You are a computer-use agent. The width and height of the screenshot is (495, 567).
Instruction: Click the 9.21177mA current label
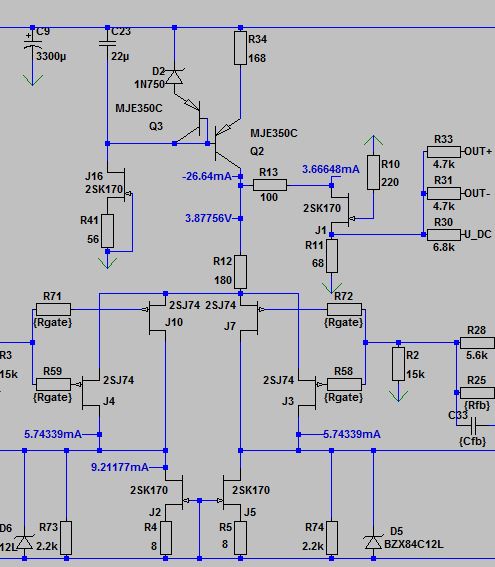pyautogui.click(x=120, y=468)
